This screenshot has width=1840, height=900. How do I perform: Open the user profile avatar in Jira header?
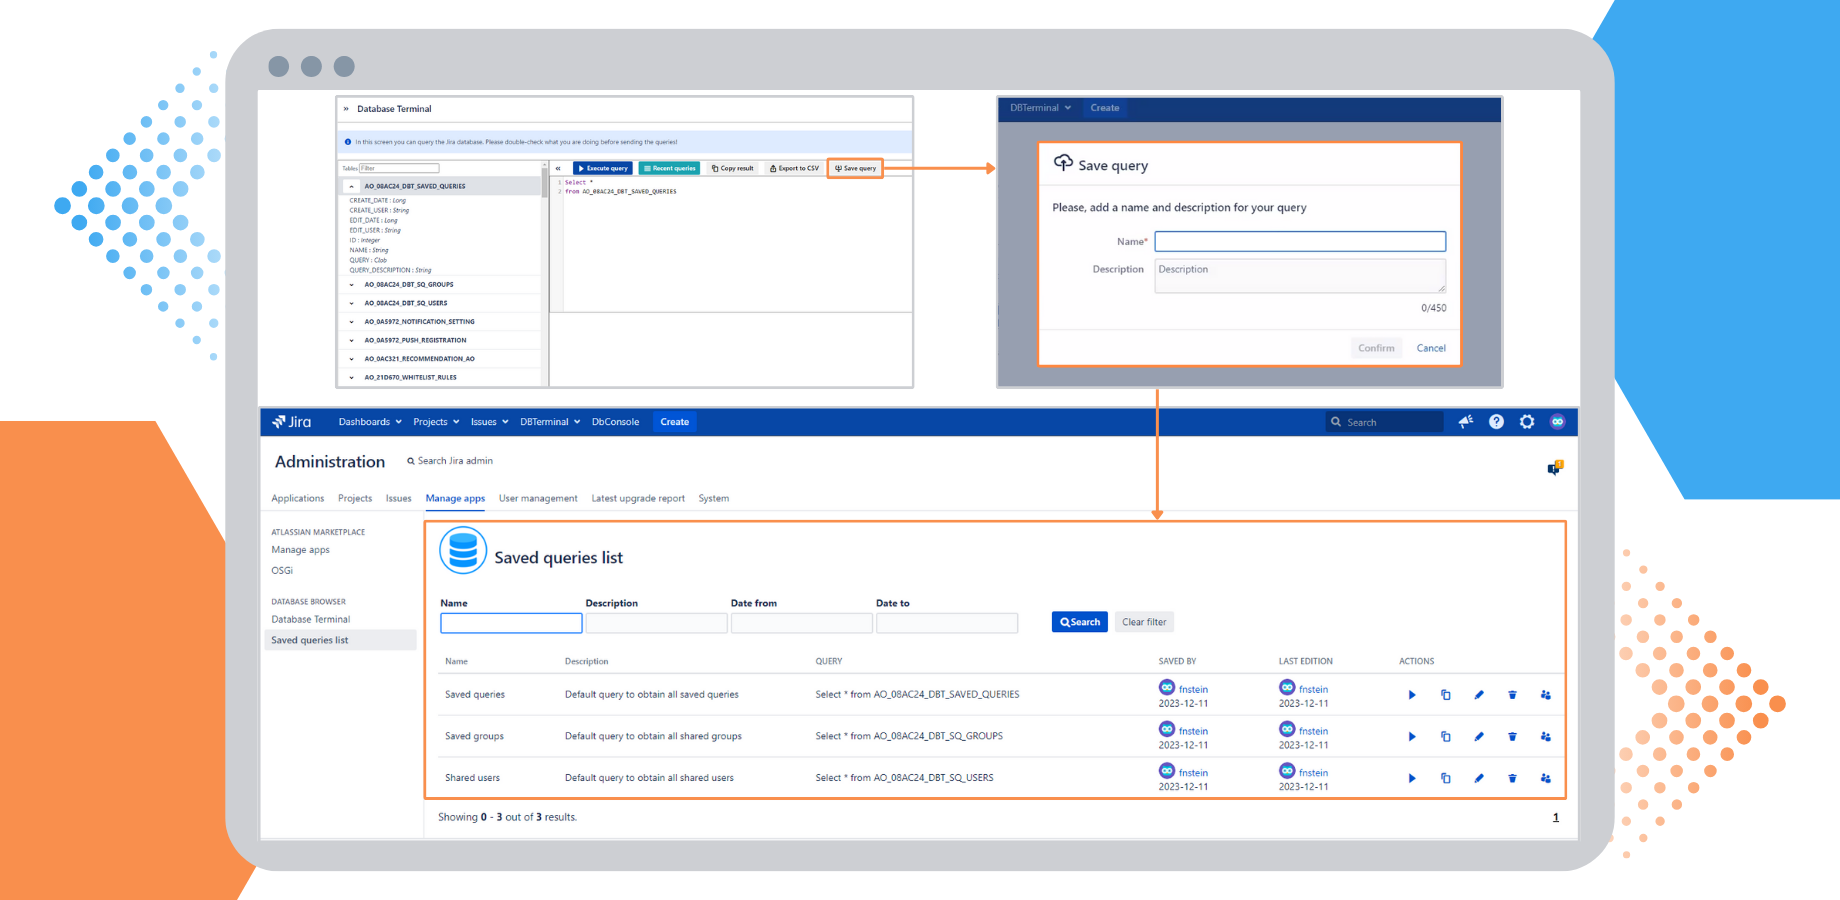click(x=1557, y=422)
